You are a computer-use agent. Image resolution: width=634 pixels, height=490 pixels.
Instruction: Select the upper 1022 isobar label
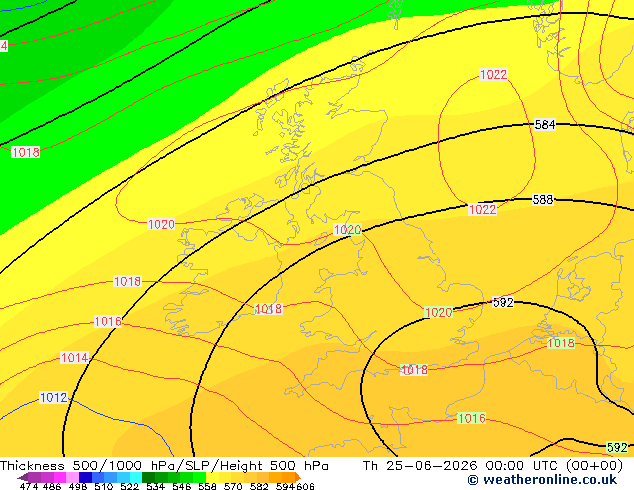click(x=493, y=74)
